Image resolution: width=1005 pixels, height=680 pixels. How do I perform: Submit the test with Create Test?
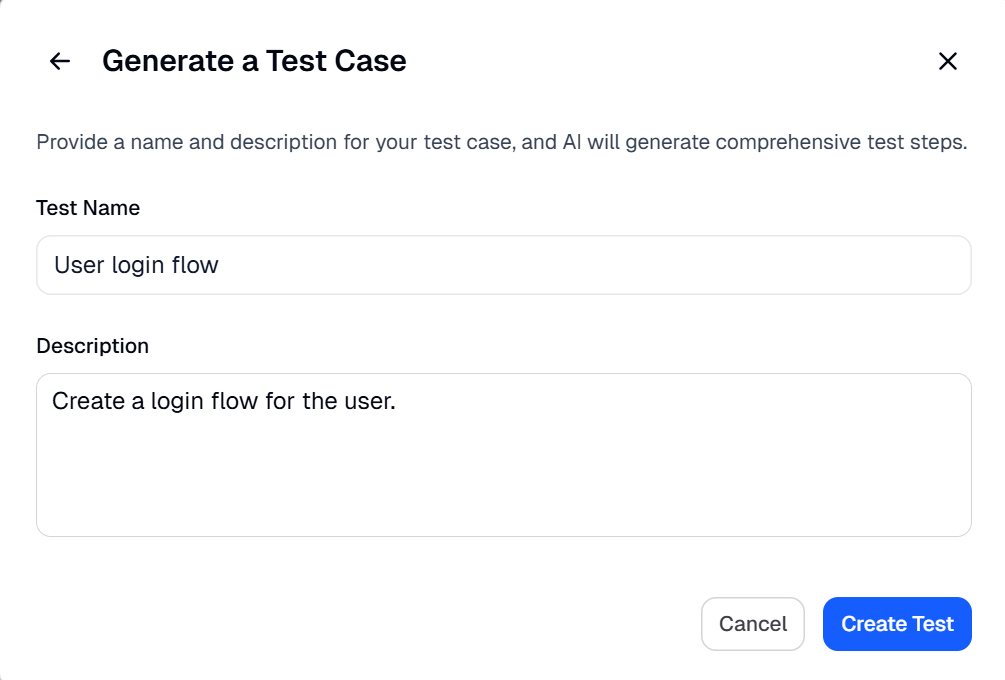[896, 623]
